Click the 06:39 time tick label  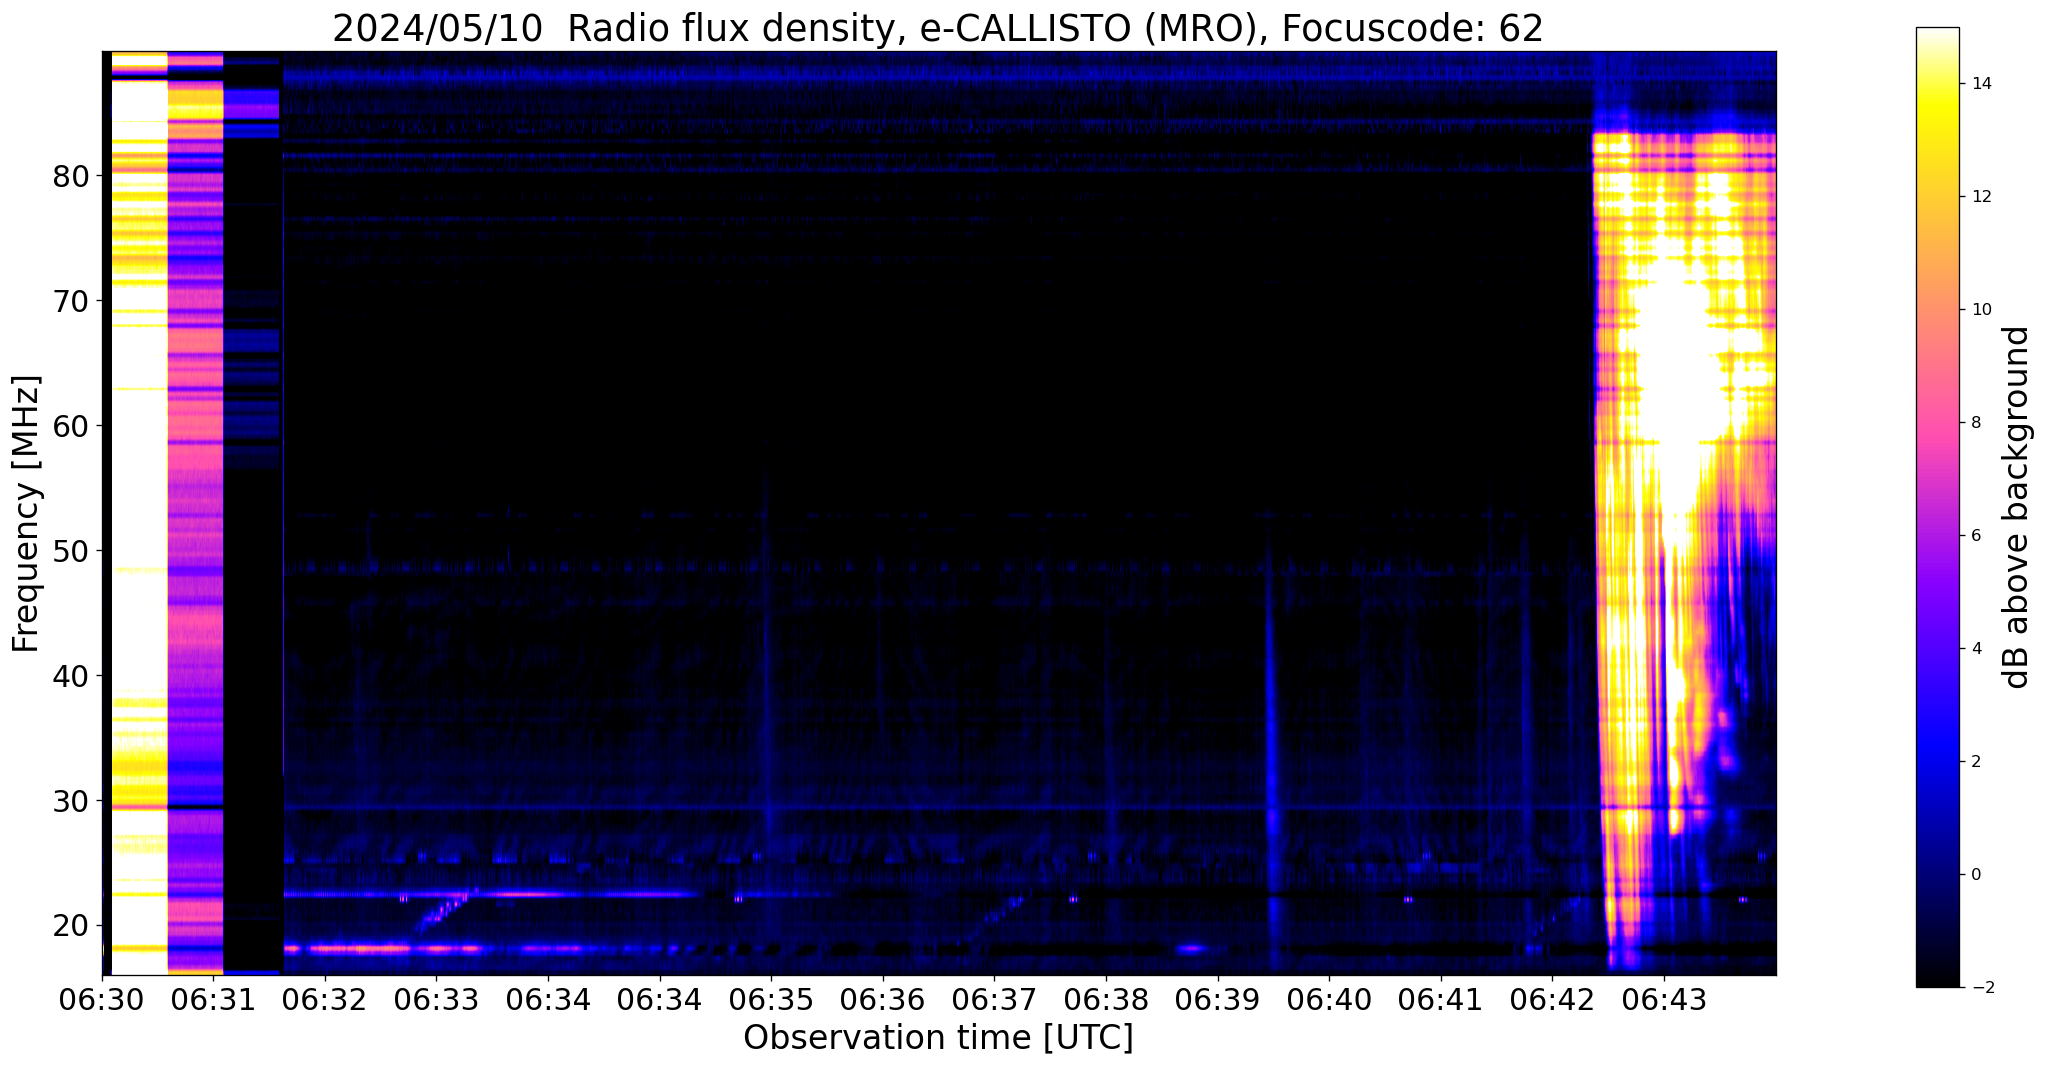(x=1218, y=1000)
